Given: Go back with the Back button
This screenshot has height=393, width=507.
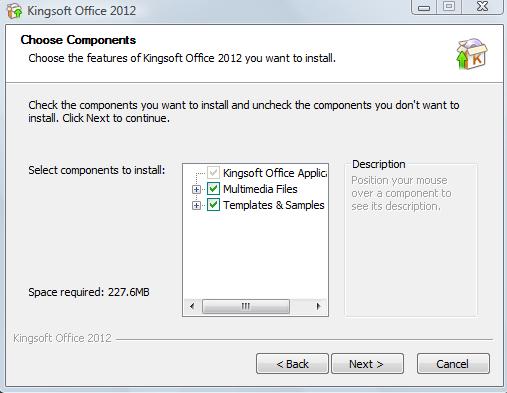Looking at the screenshot, I should (292, 364).
